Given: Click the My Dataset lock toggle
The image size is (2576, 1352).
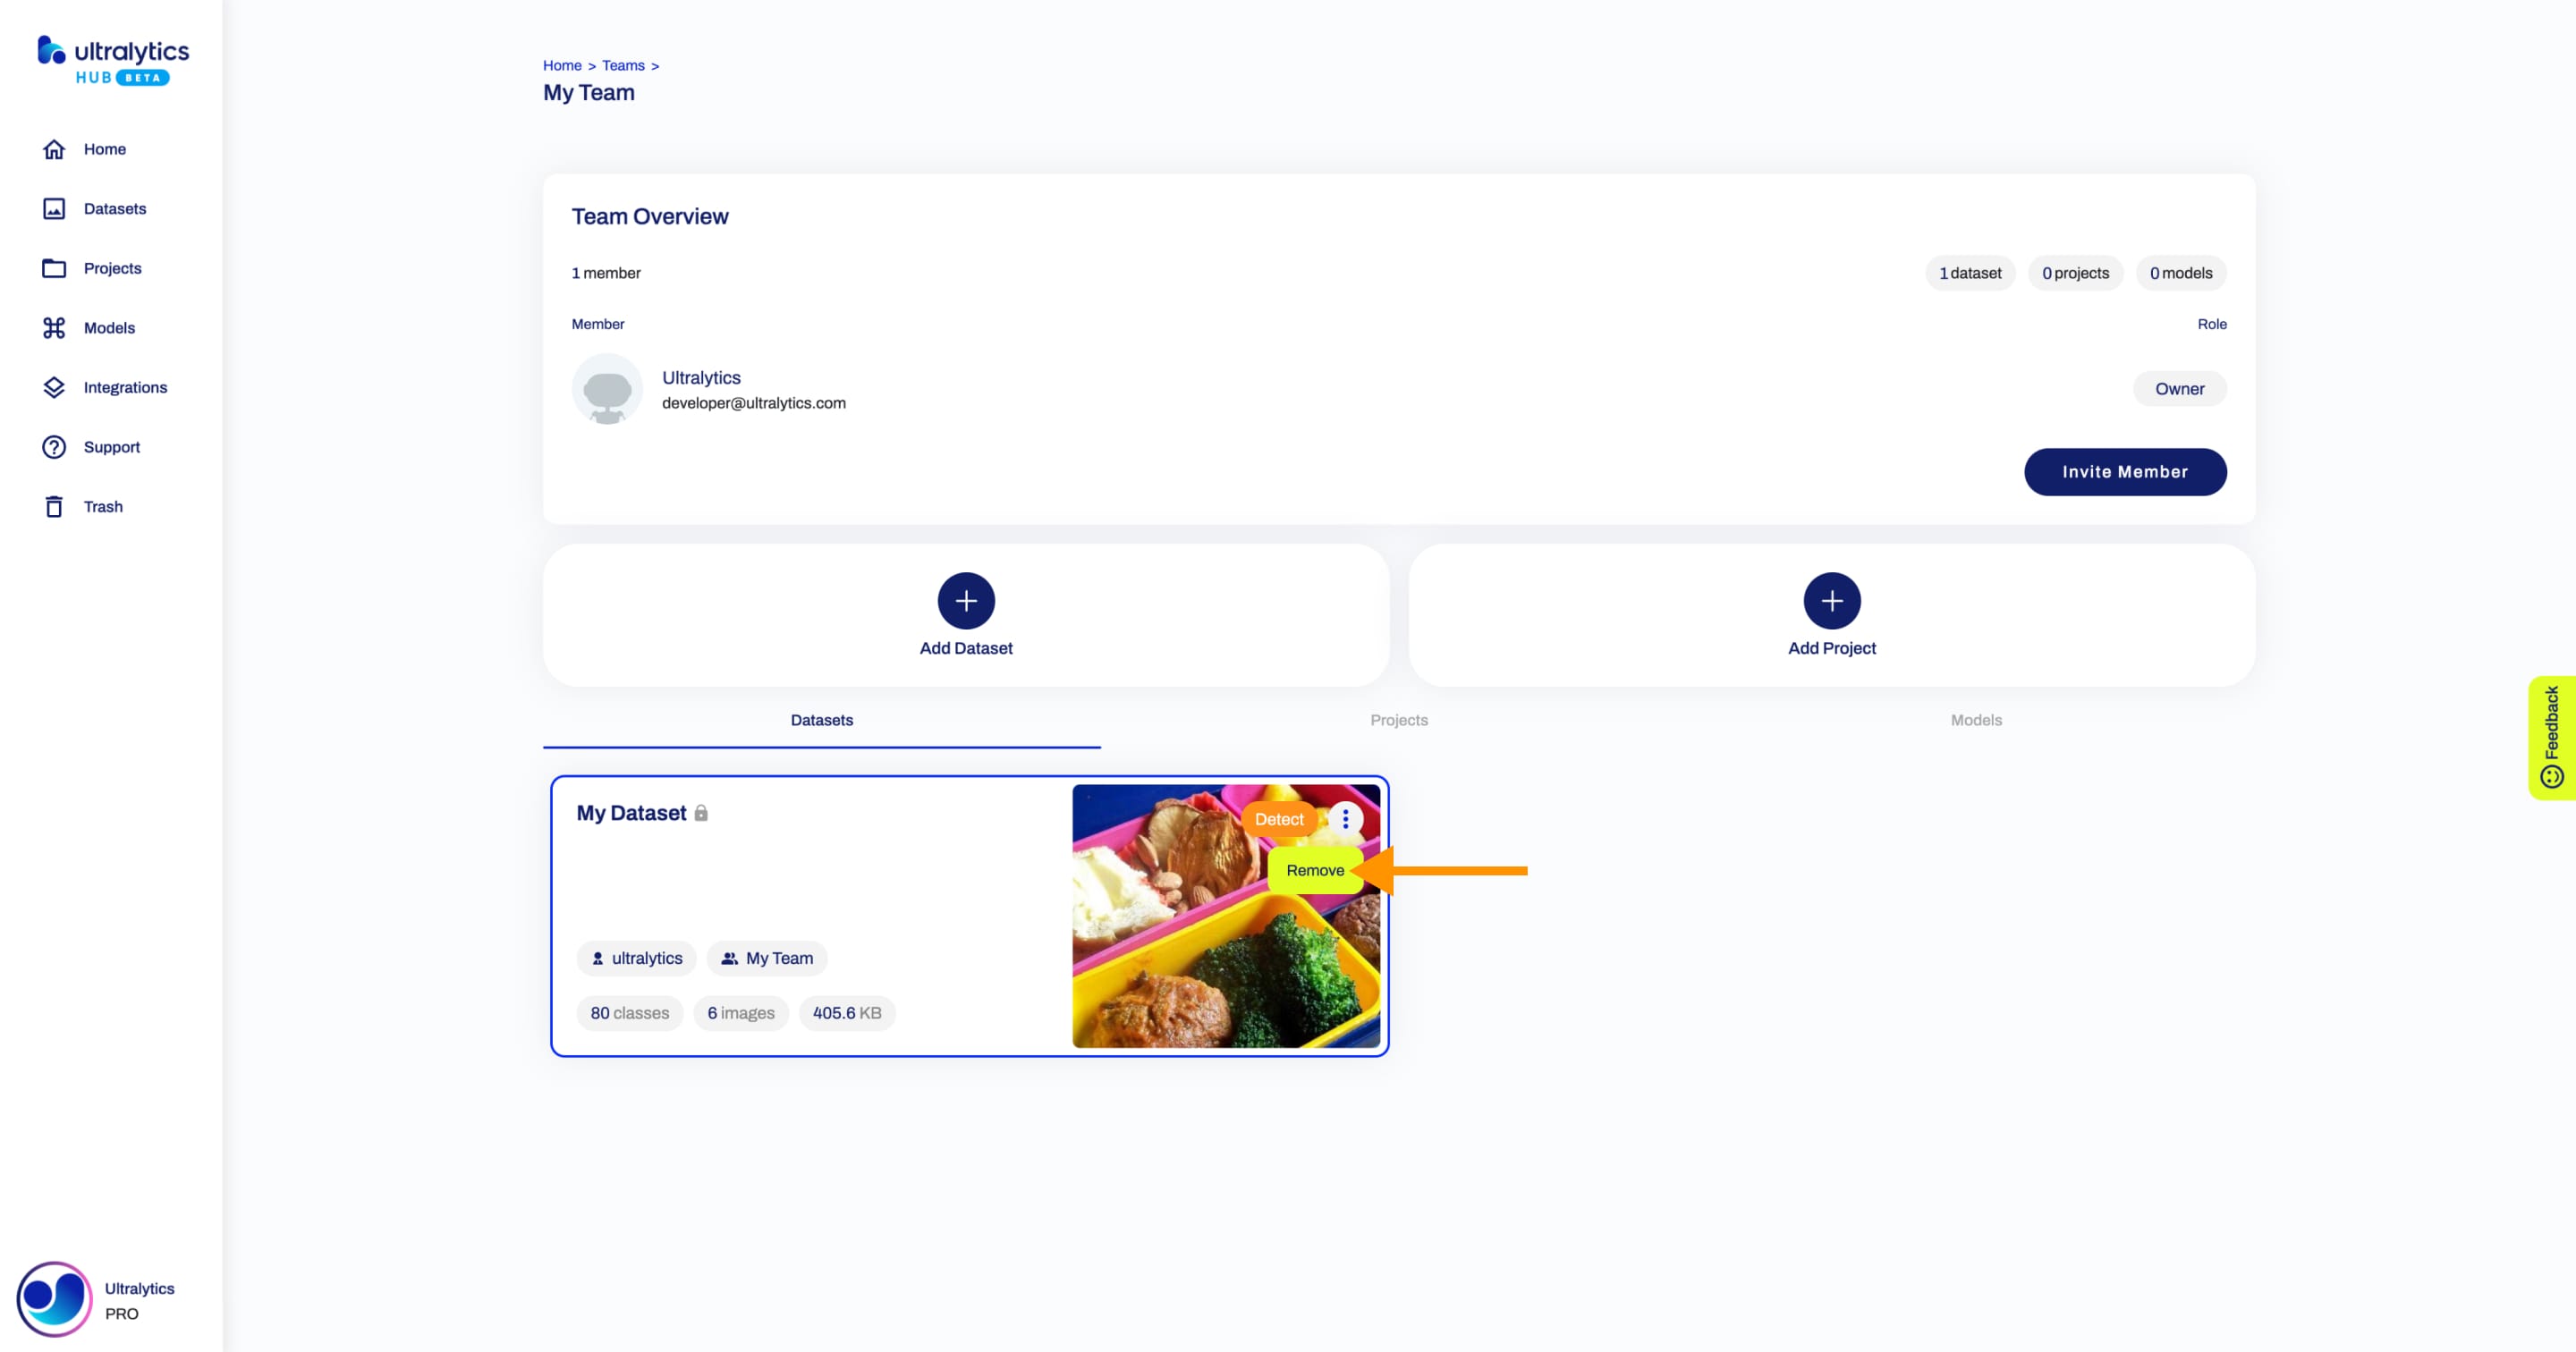Looking at the screenshot, I should tap(702, 812).
